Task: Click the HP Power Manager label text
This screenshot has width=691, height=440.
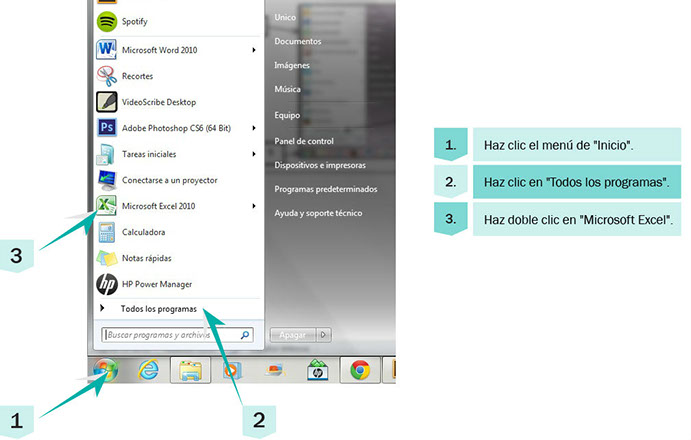Action: click(x=157, y=284)
